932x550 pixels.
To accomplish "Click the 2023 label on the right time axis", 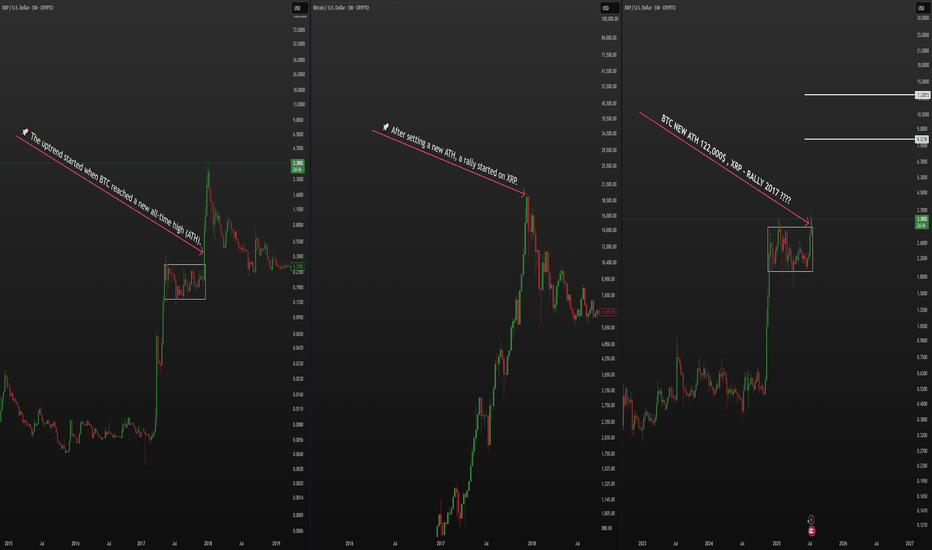I will click(643, 543).
